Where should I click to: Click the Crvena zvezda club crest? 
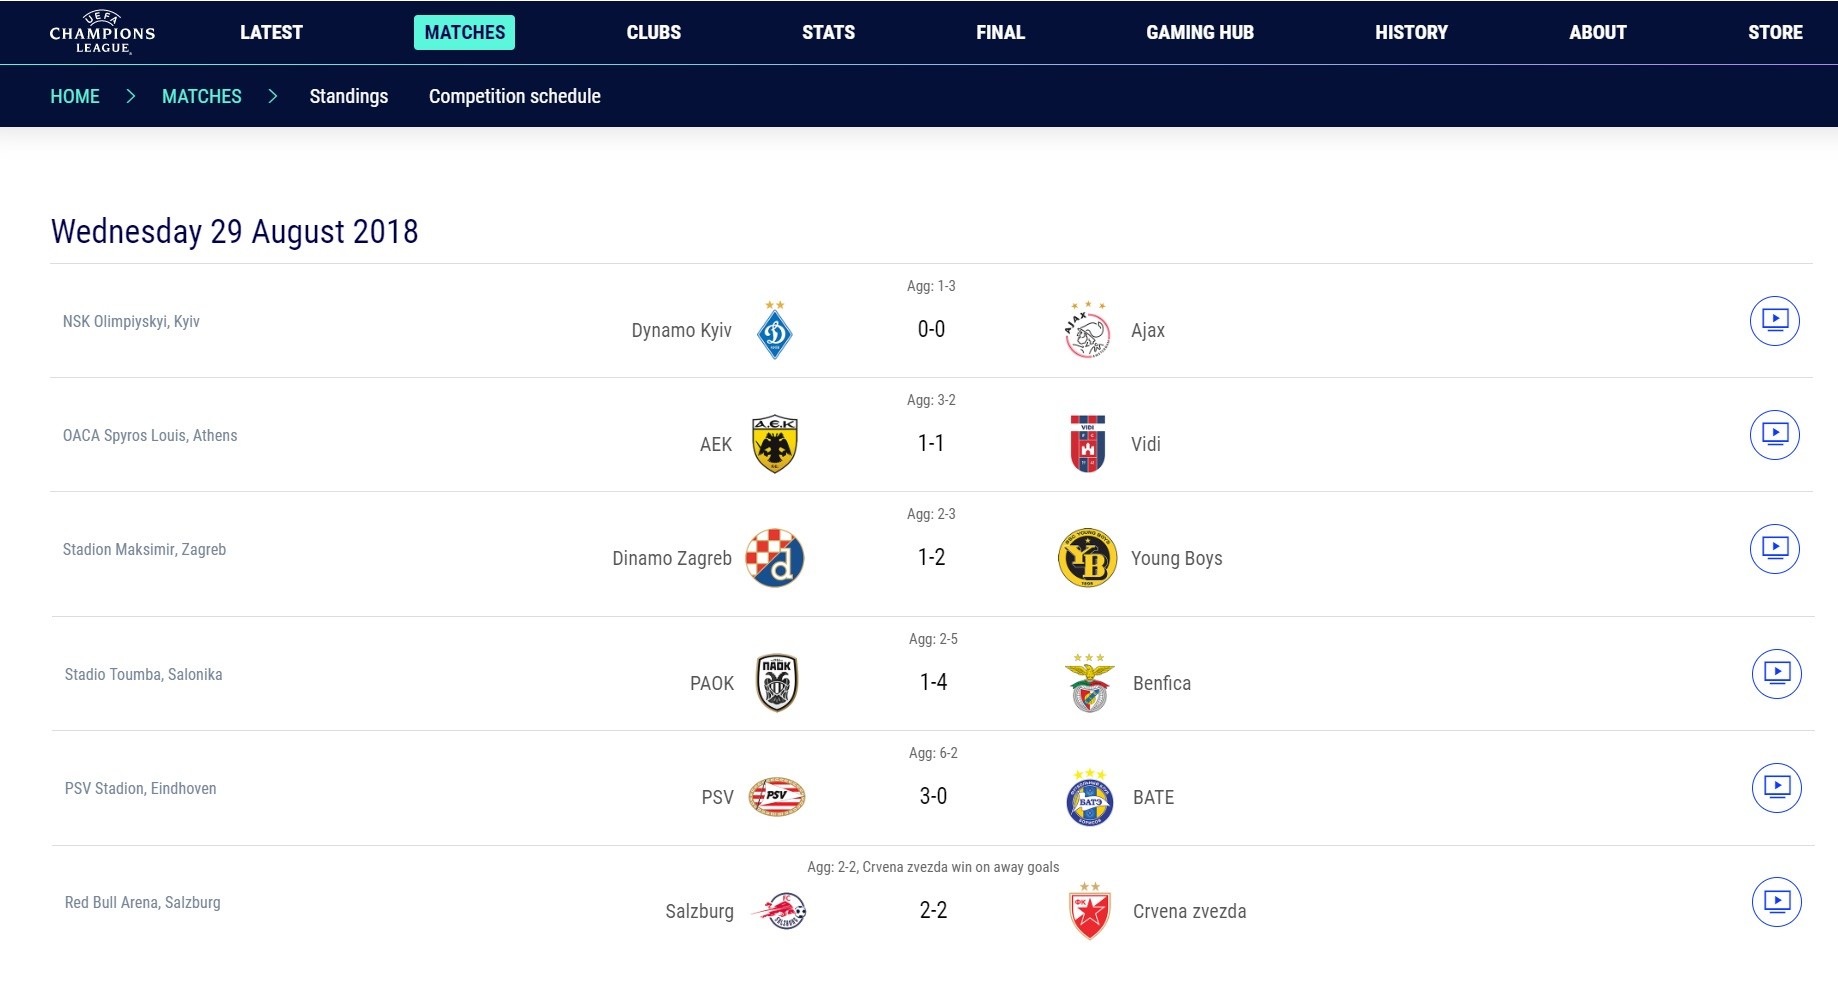pos(1089,911)
